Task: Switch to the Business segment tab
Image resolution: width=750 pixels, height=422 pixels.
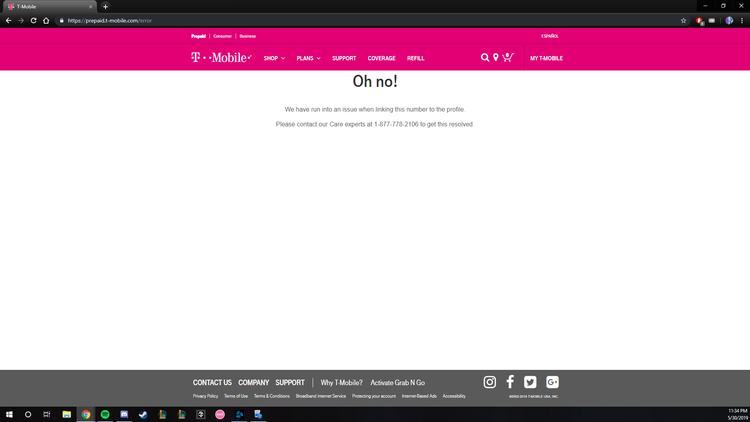Action: (247, 36)
